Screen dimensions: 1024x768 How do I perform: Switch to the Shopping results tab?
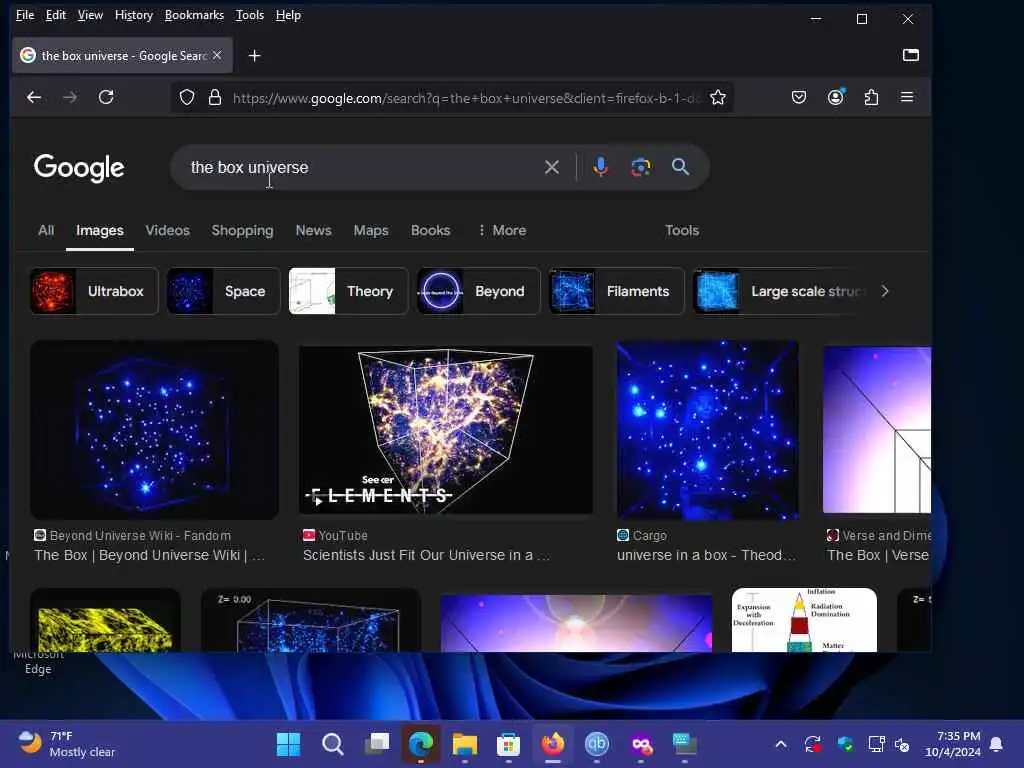tap(242, 231)
